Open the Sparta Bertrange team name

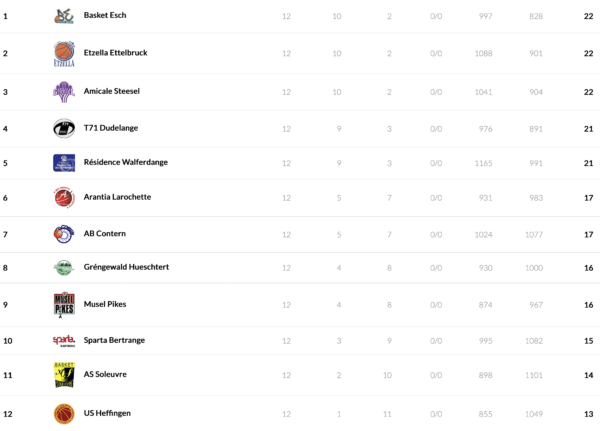114,340
